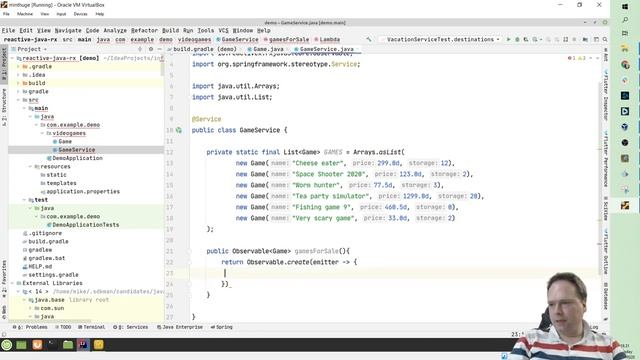Screen dimensions: 640x360
Task: Select the GameService.java editor tab
Action: click(327, 49)
